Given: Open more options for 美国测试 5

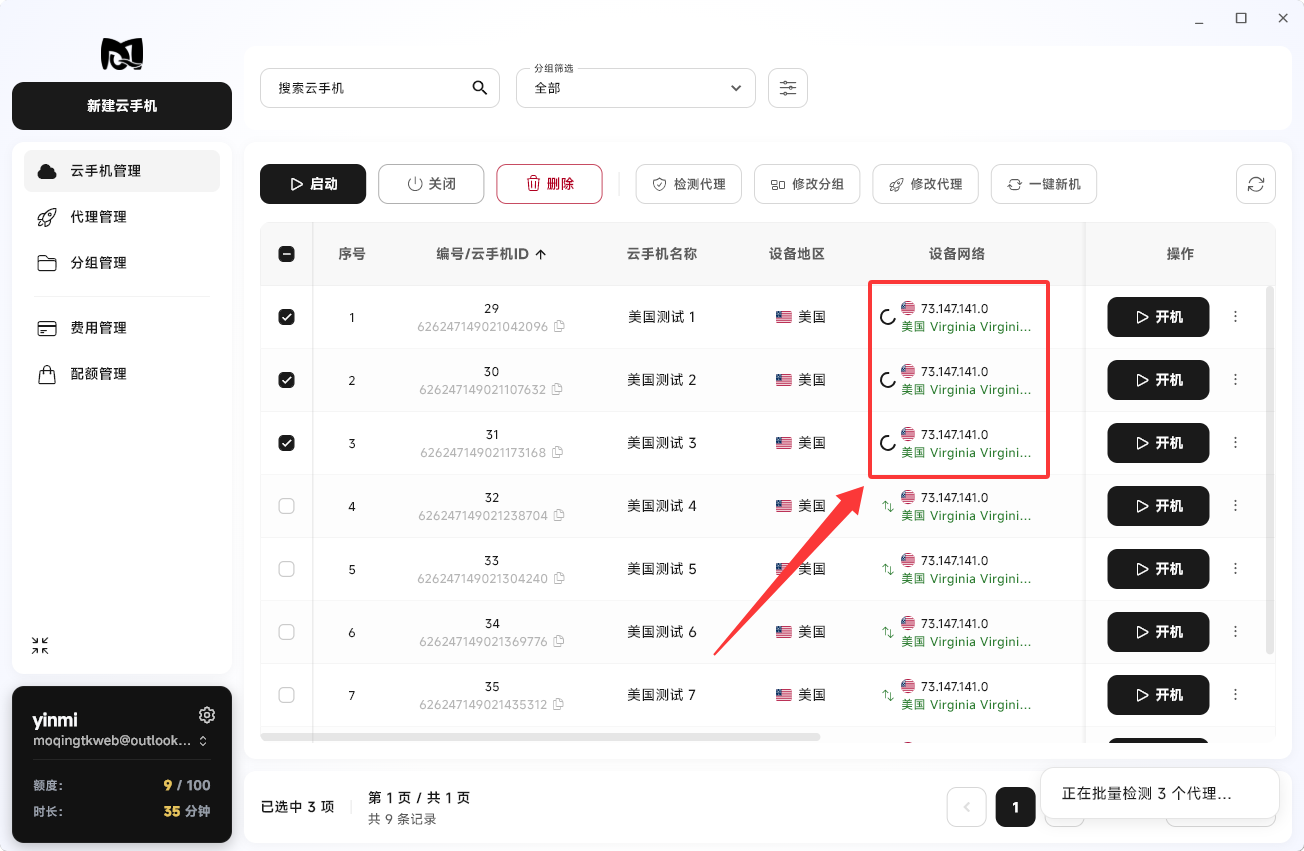Looking at the screenshot, I should tap(1235, 569).
